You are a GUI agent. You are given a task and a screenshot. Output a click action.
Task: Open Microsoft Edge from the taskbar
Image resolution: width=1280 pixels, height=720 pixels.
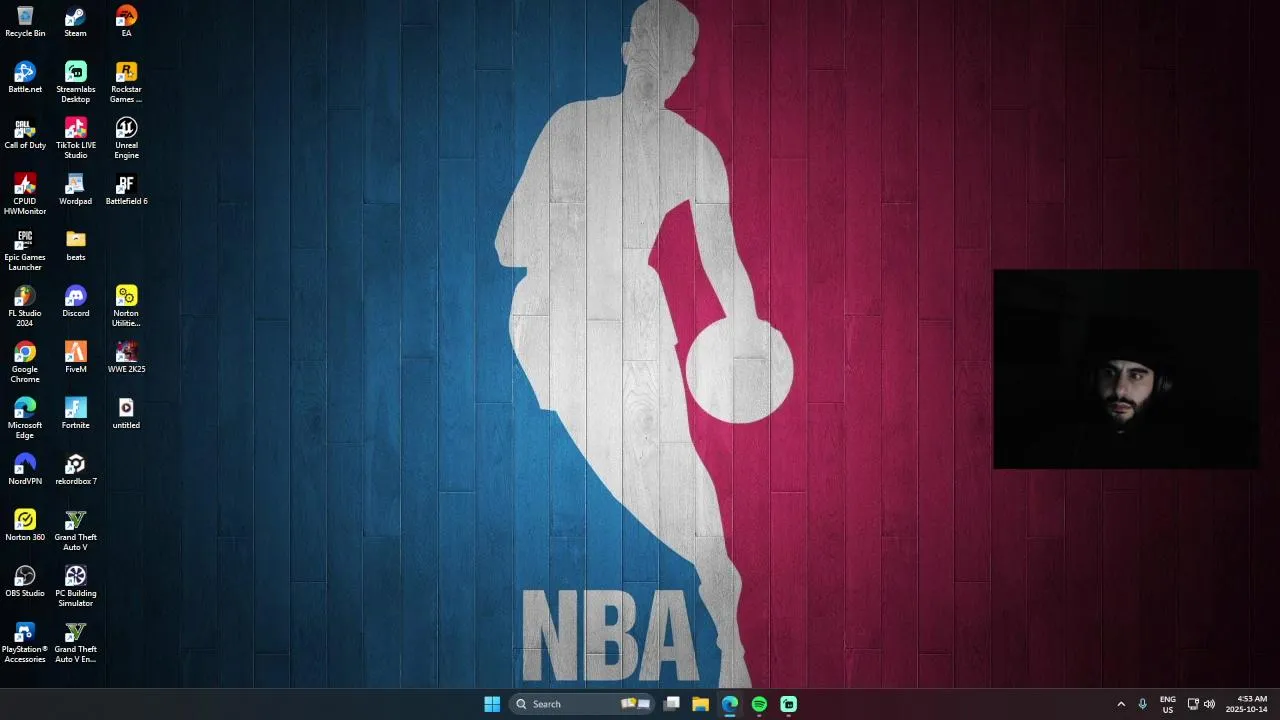[730, 704]
